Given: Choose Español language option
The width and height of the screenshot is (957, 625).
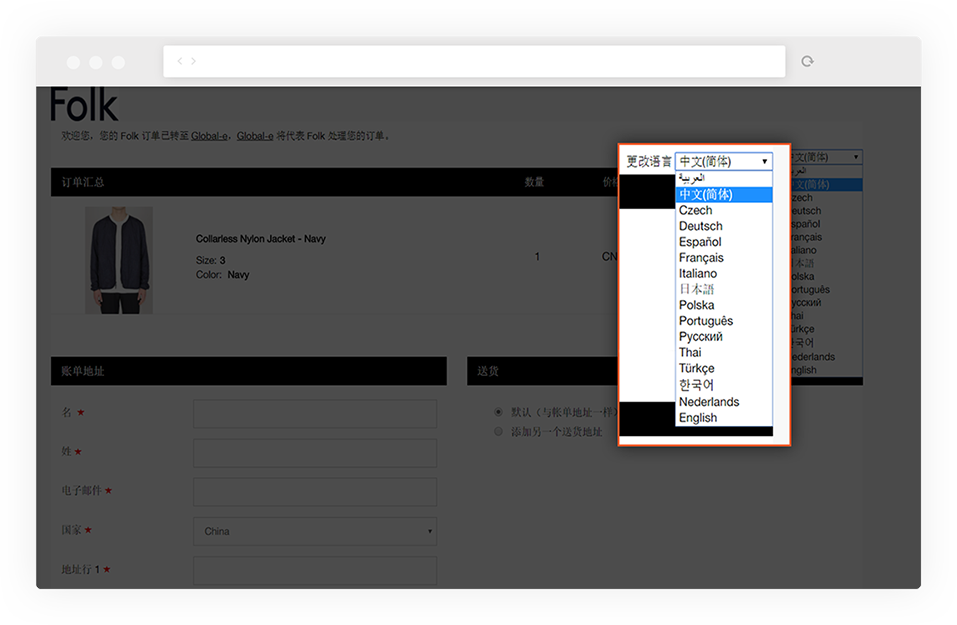Looking at the screenshot, I should [x=724, y=242].
